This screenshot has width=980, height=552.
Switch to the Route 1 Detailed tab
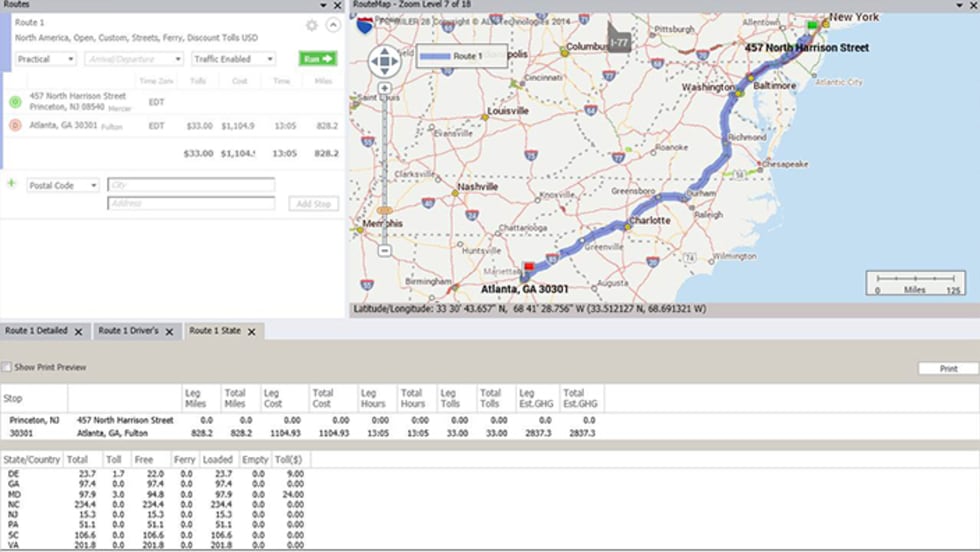click(40, 330)
